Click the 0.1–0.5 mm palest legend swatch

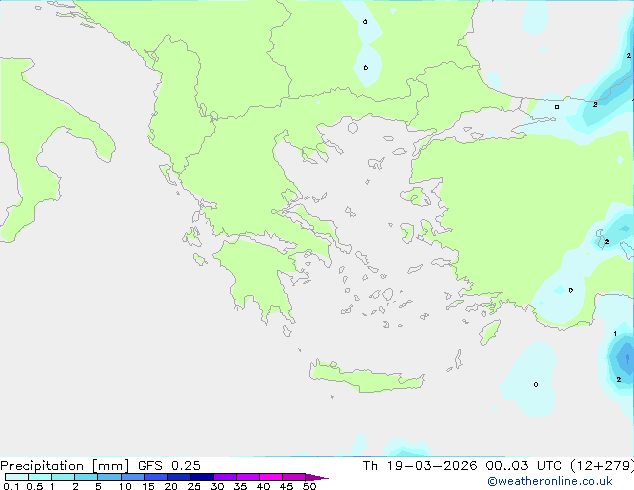click(x=17, y=477)
